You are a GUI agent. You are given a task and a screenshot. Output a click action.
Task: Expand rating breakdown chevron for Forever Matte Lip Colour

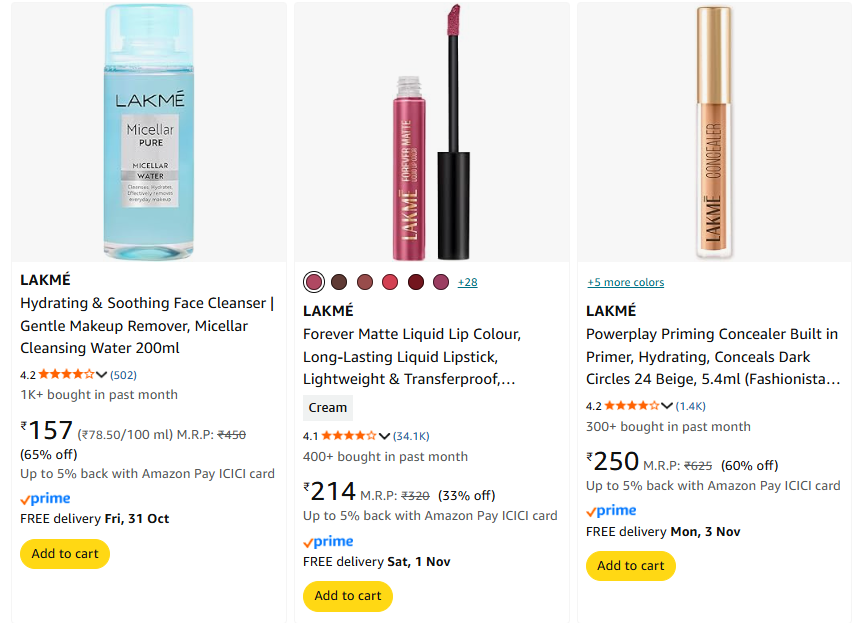coord(384,436)
